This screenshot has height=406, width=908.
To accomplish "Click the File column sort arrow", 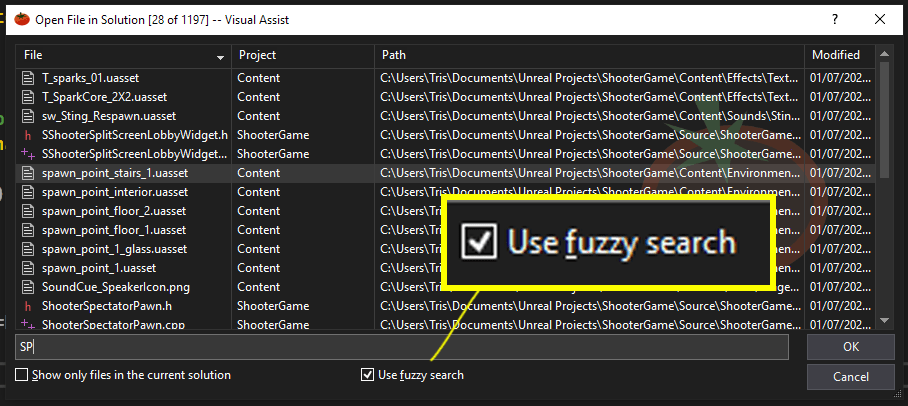I will point(220,57).
